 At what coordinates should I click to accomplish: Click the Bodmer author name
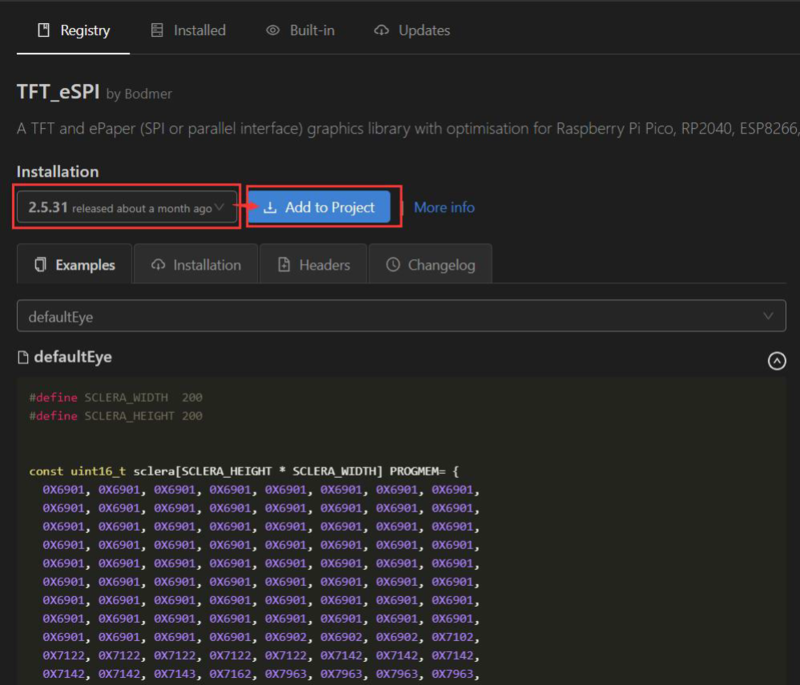click(148, 94)
